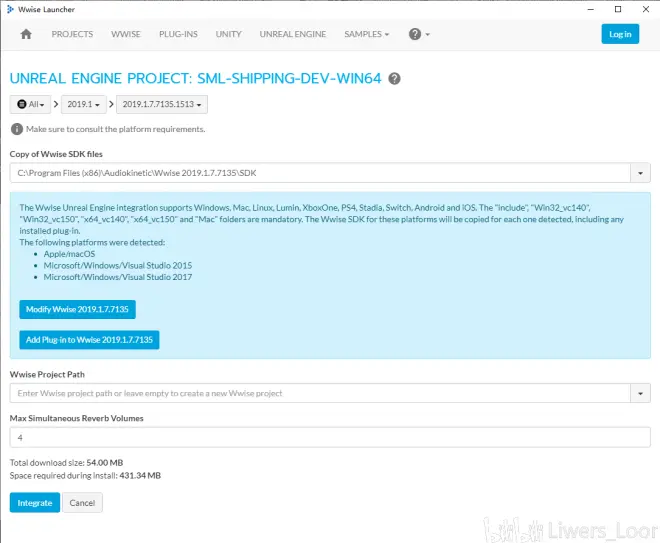The image size is (660, 543).
Task: Click the Integrate button
Action: [x=35, y=503]
